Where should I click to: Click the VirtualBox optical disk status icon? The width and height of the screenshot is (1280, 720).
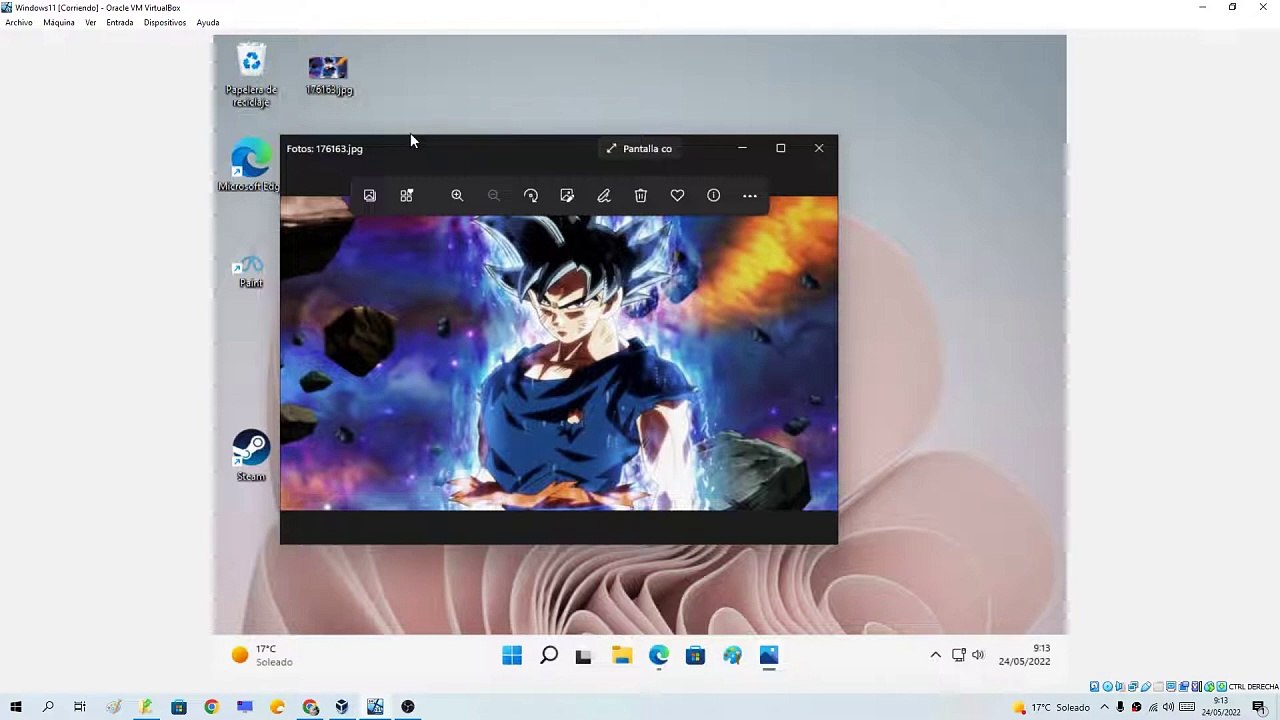(1107, 687)
